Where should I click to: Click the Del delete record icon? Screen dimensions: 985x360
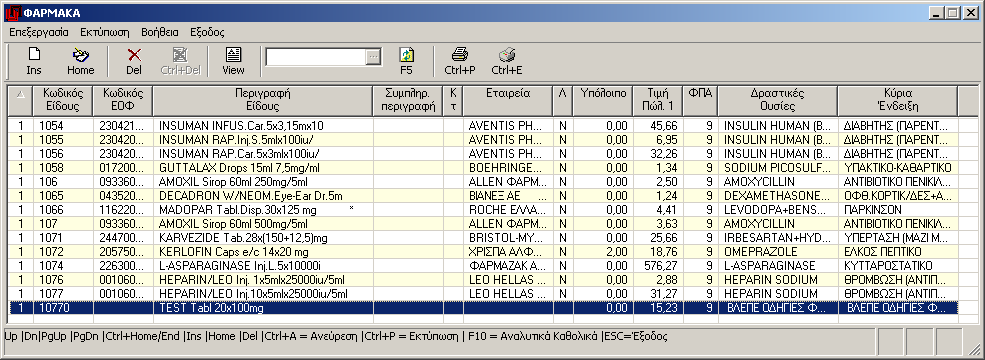click(134, 62)
